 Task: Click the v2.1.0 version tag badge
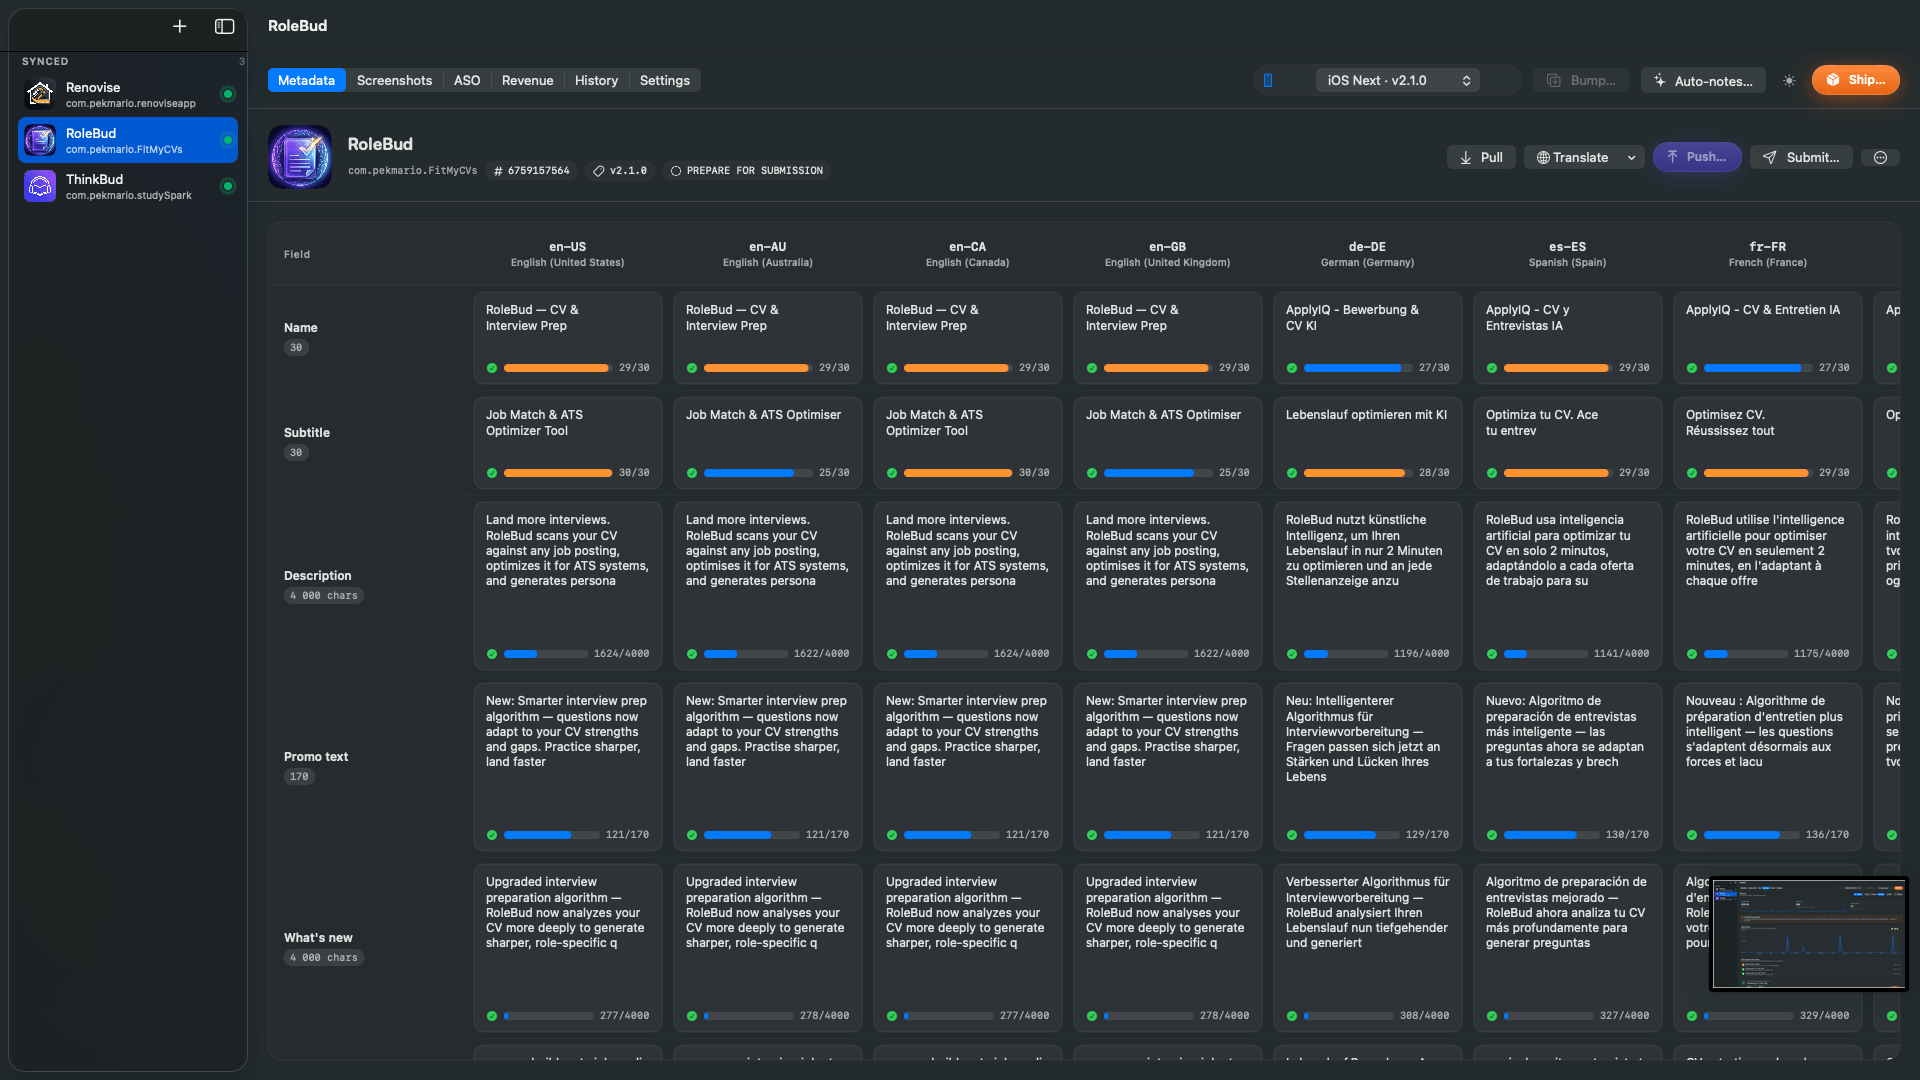[x=620, y=171]
